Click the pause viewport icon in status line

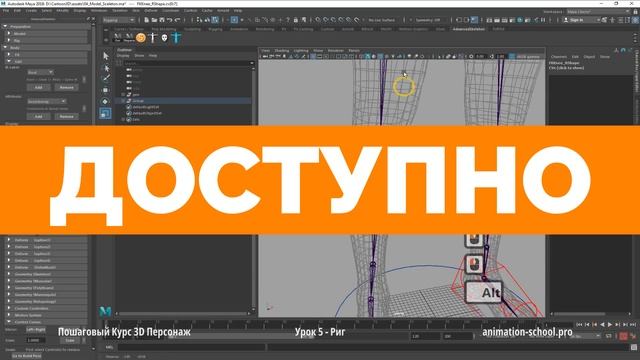pyautogui.click(x=543, y=20)
